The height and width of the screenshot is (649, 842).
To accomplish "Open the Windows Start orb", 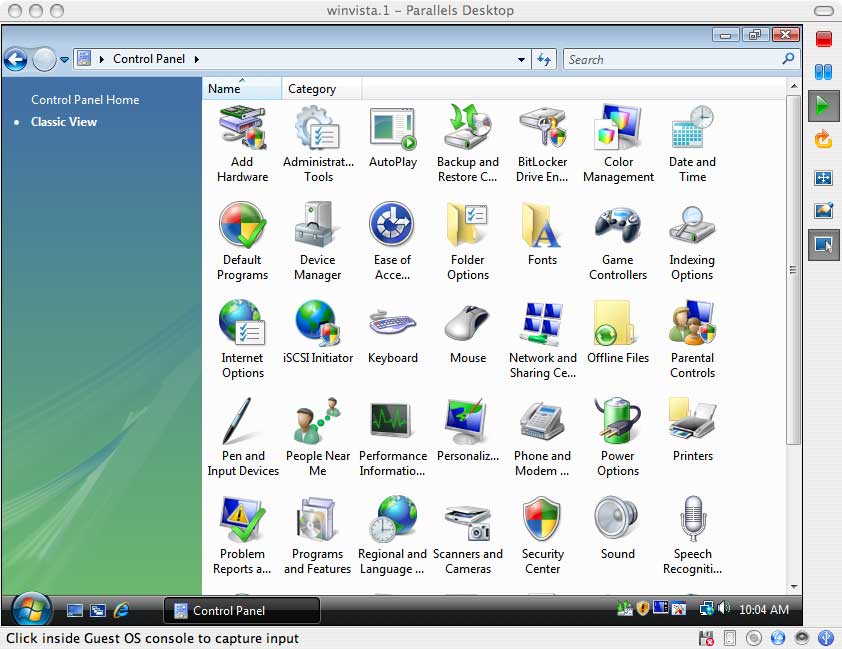I will 31,610.
